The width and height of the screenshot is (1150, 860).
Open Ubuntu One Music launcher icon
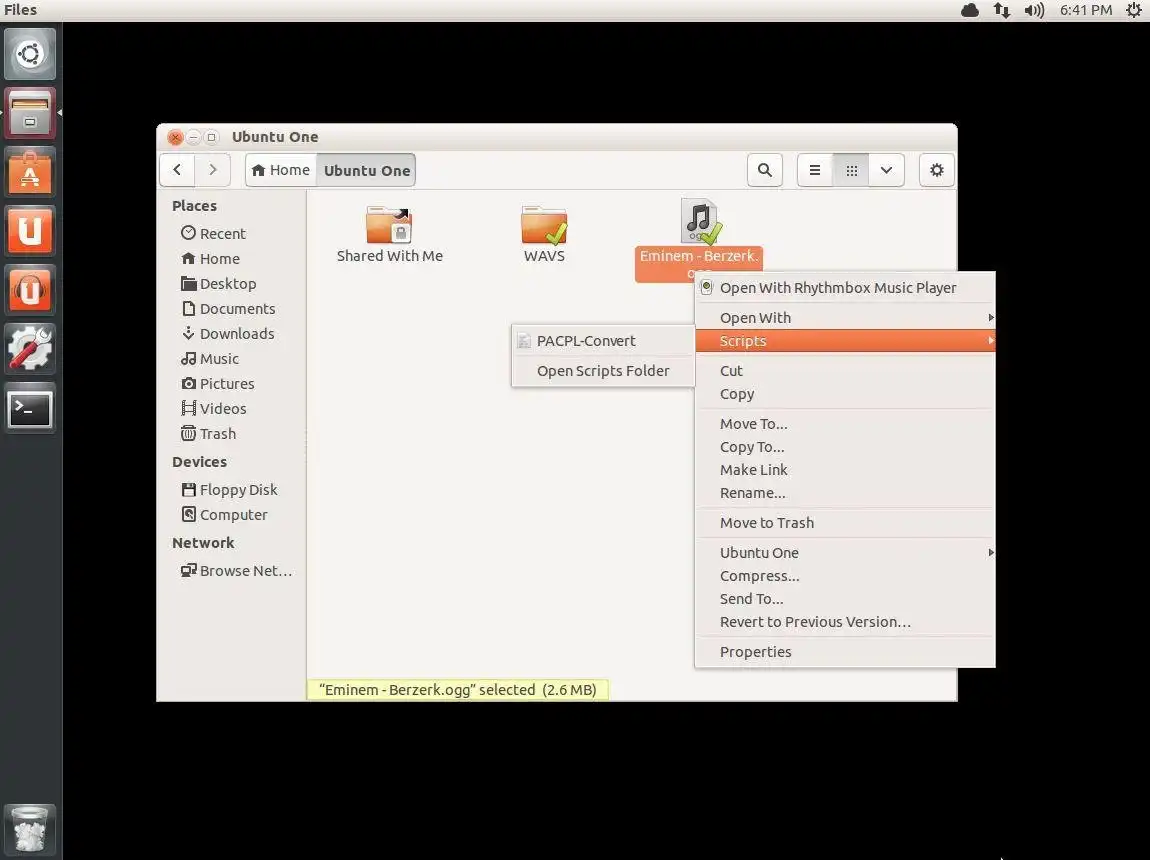coord(30,290)
